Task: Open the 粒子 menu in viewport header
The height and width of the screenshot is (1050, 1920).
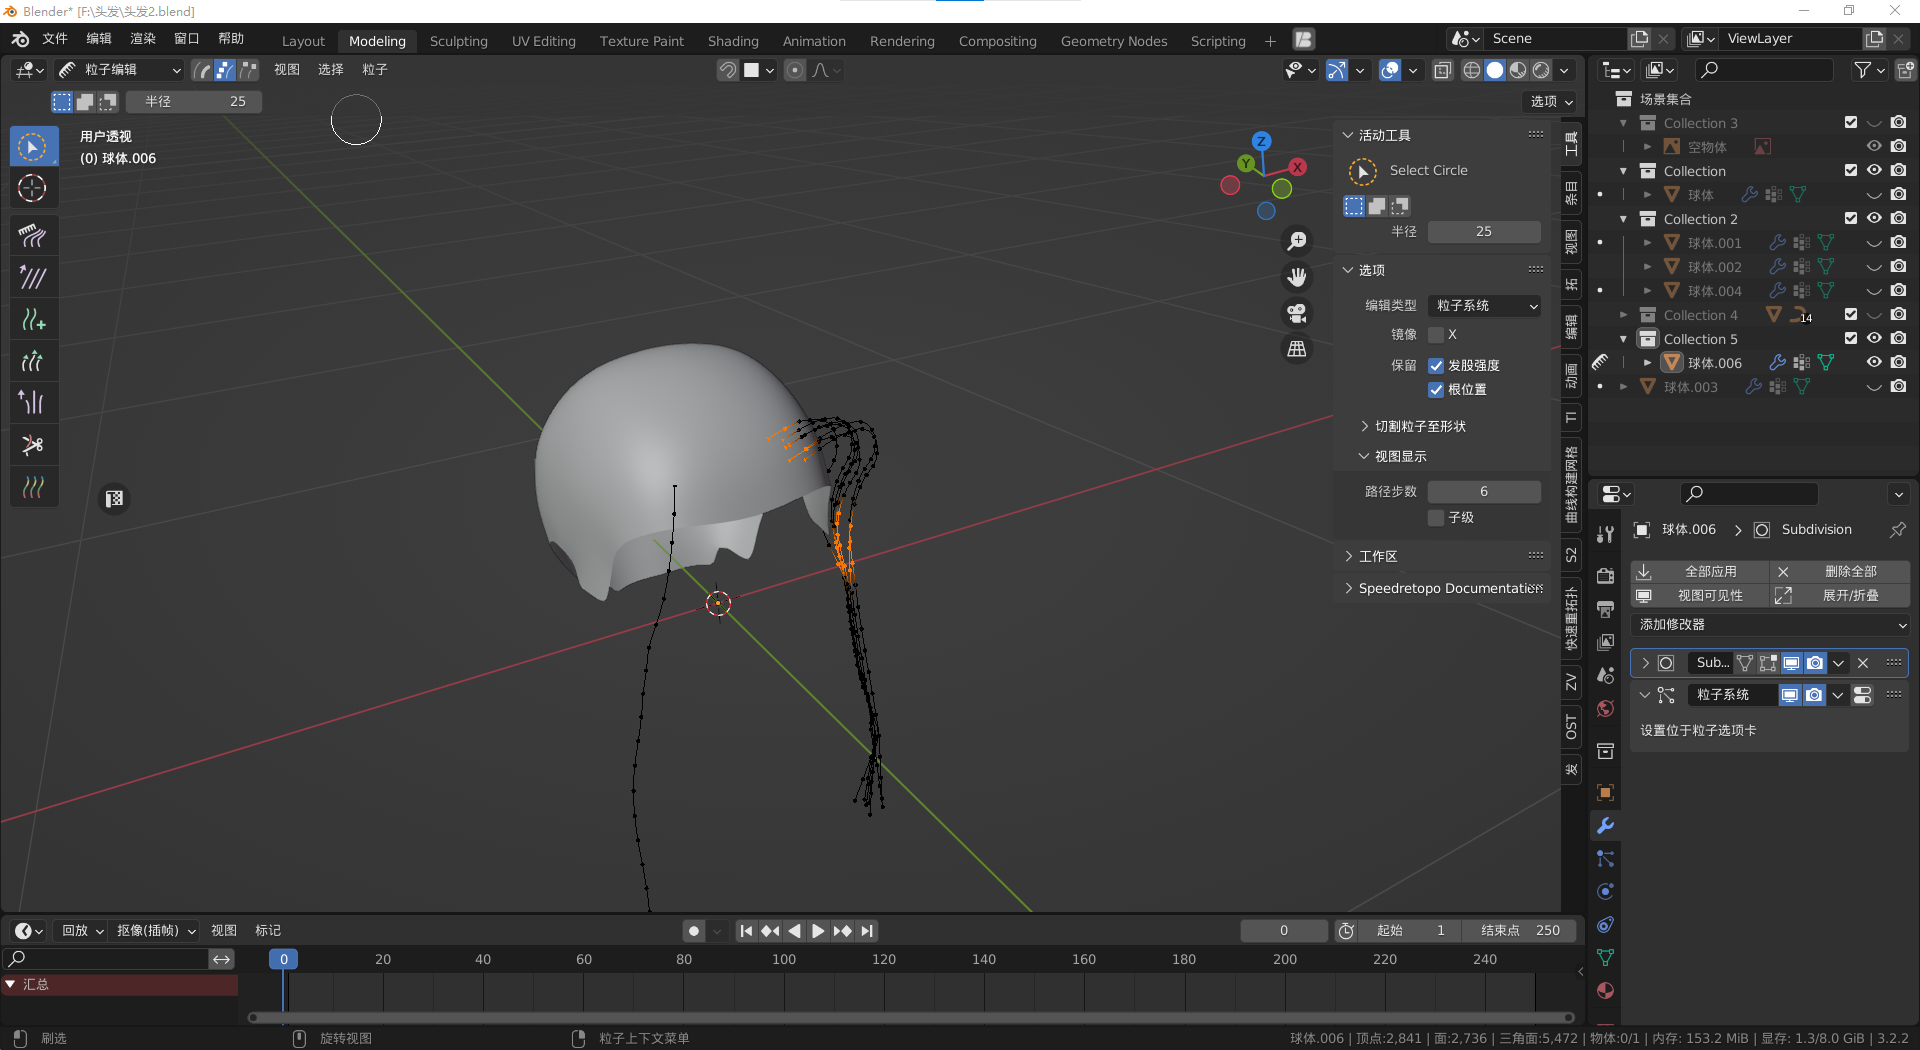Action: point(375,70)
